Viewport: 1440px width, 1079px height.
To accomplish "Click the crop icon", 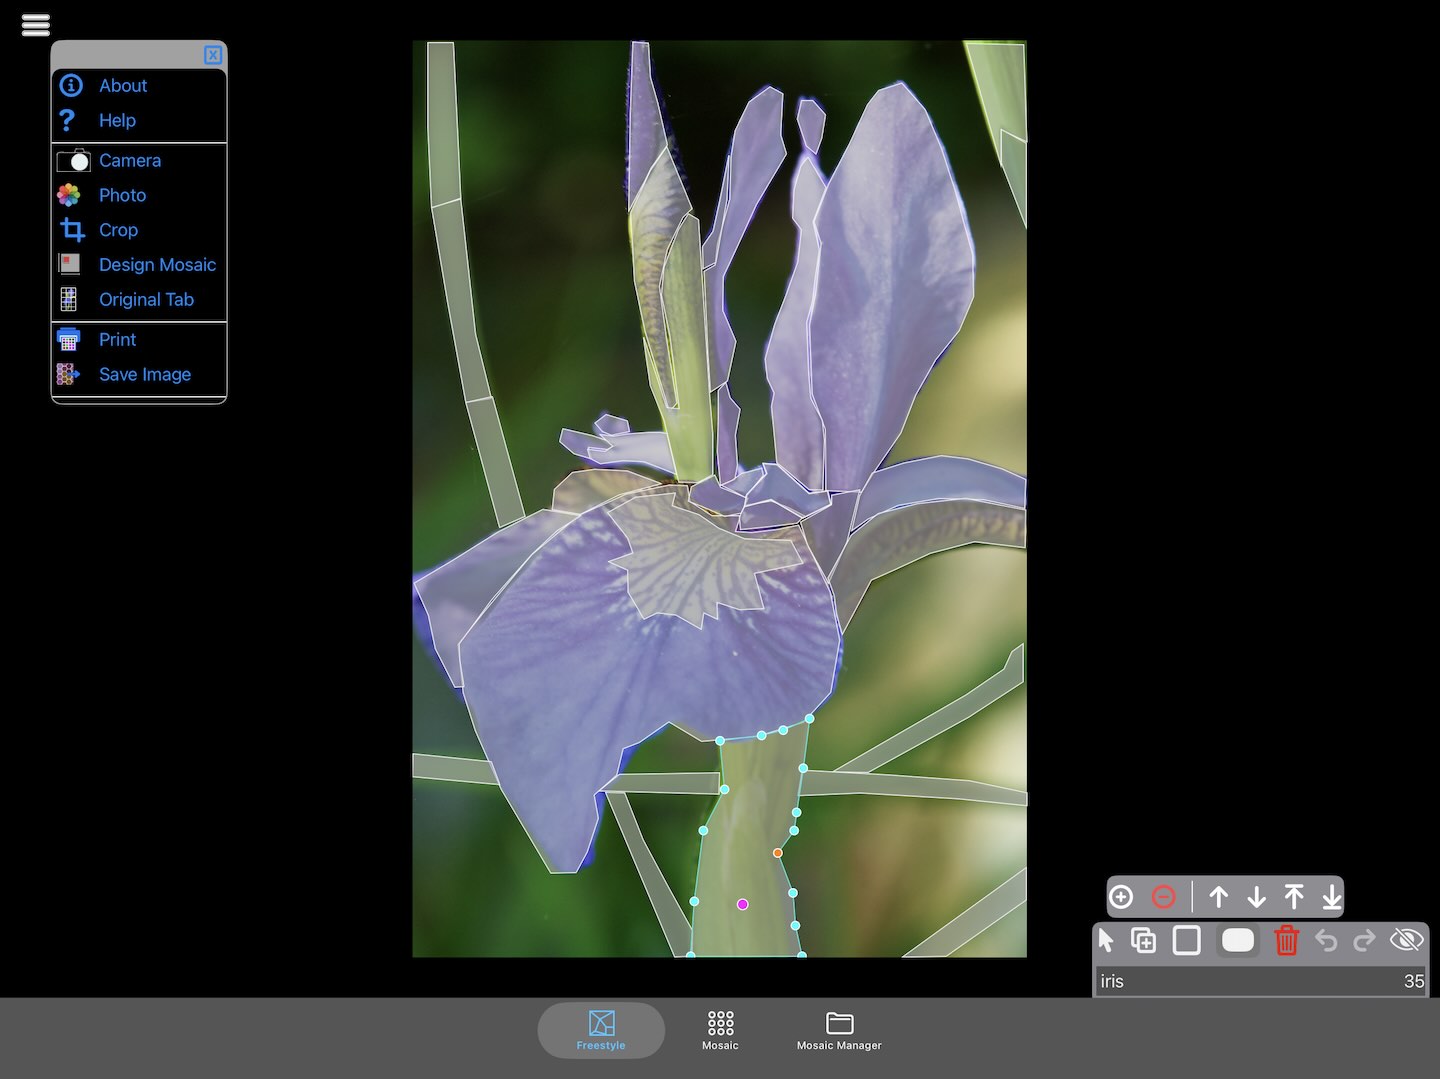I will (x=72, y=230).
